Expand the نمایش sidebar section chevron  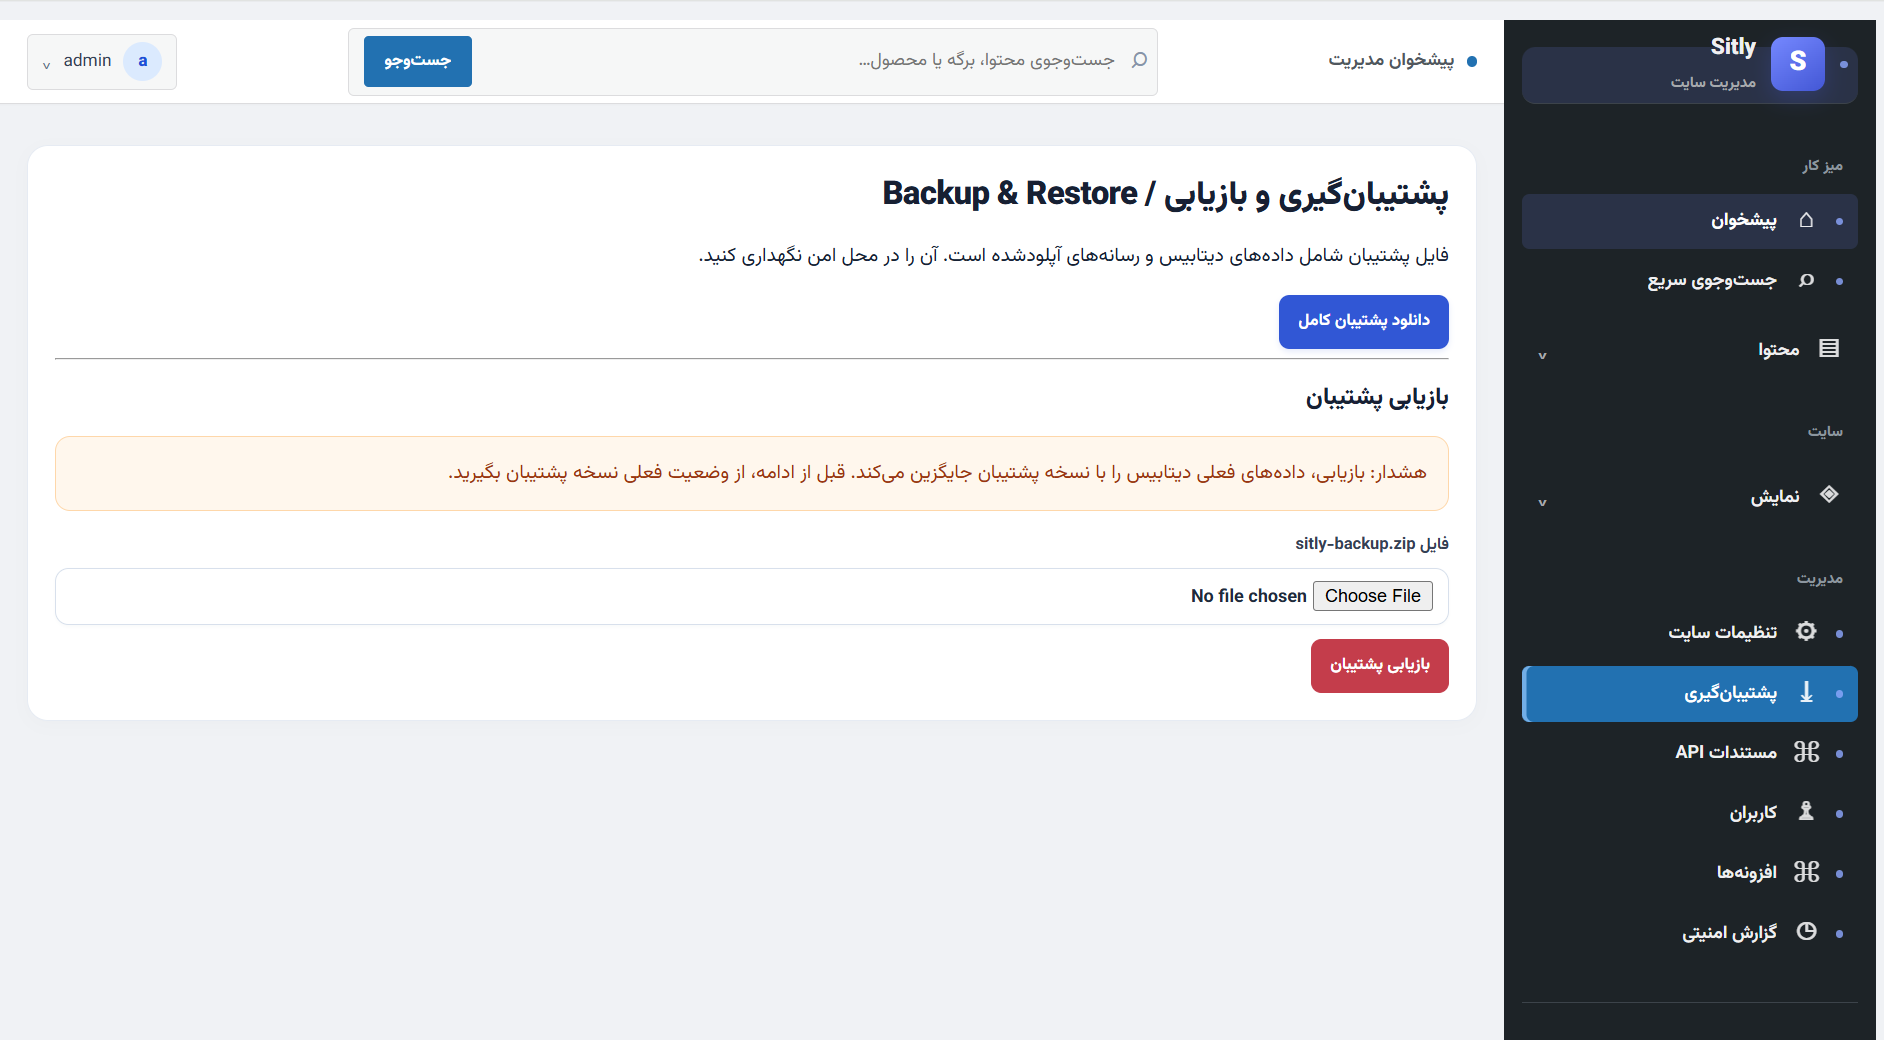tap(1542, 502)
